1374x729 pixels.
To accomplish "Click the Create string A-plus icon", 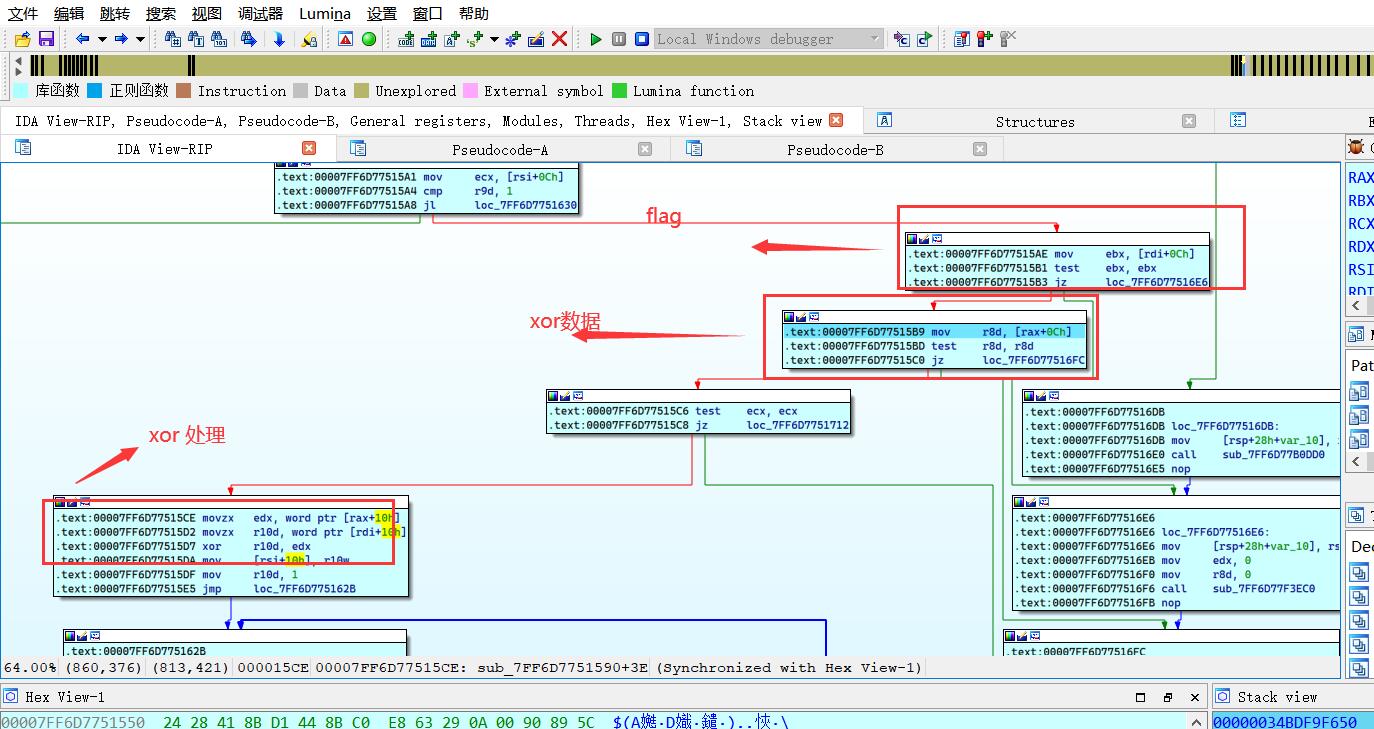I will (452, 39).
